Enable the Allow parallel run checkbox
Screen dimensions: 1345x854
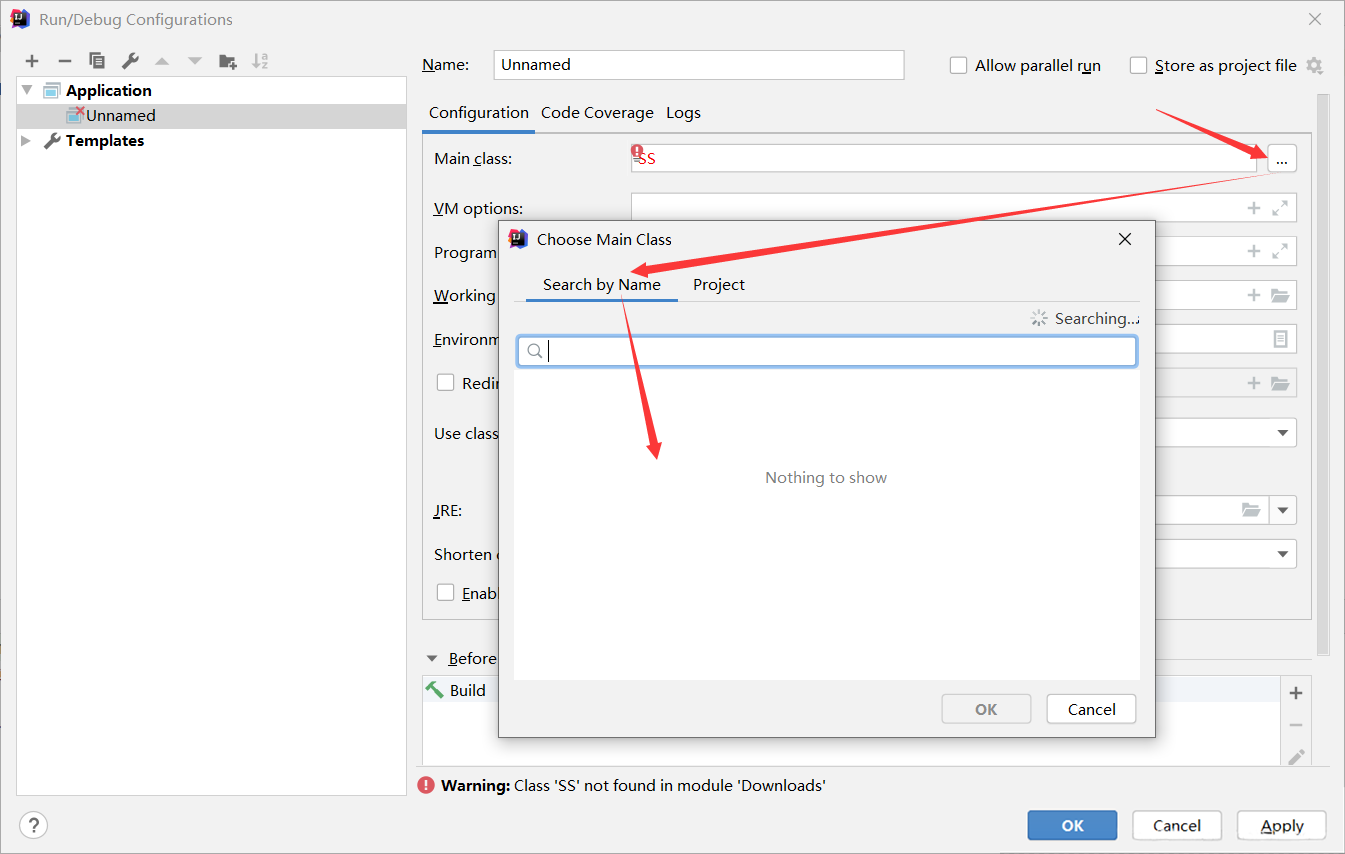pos(958,66)
